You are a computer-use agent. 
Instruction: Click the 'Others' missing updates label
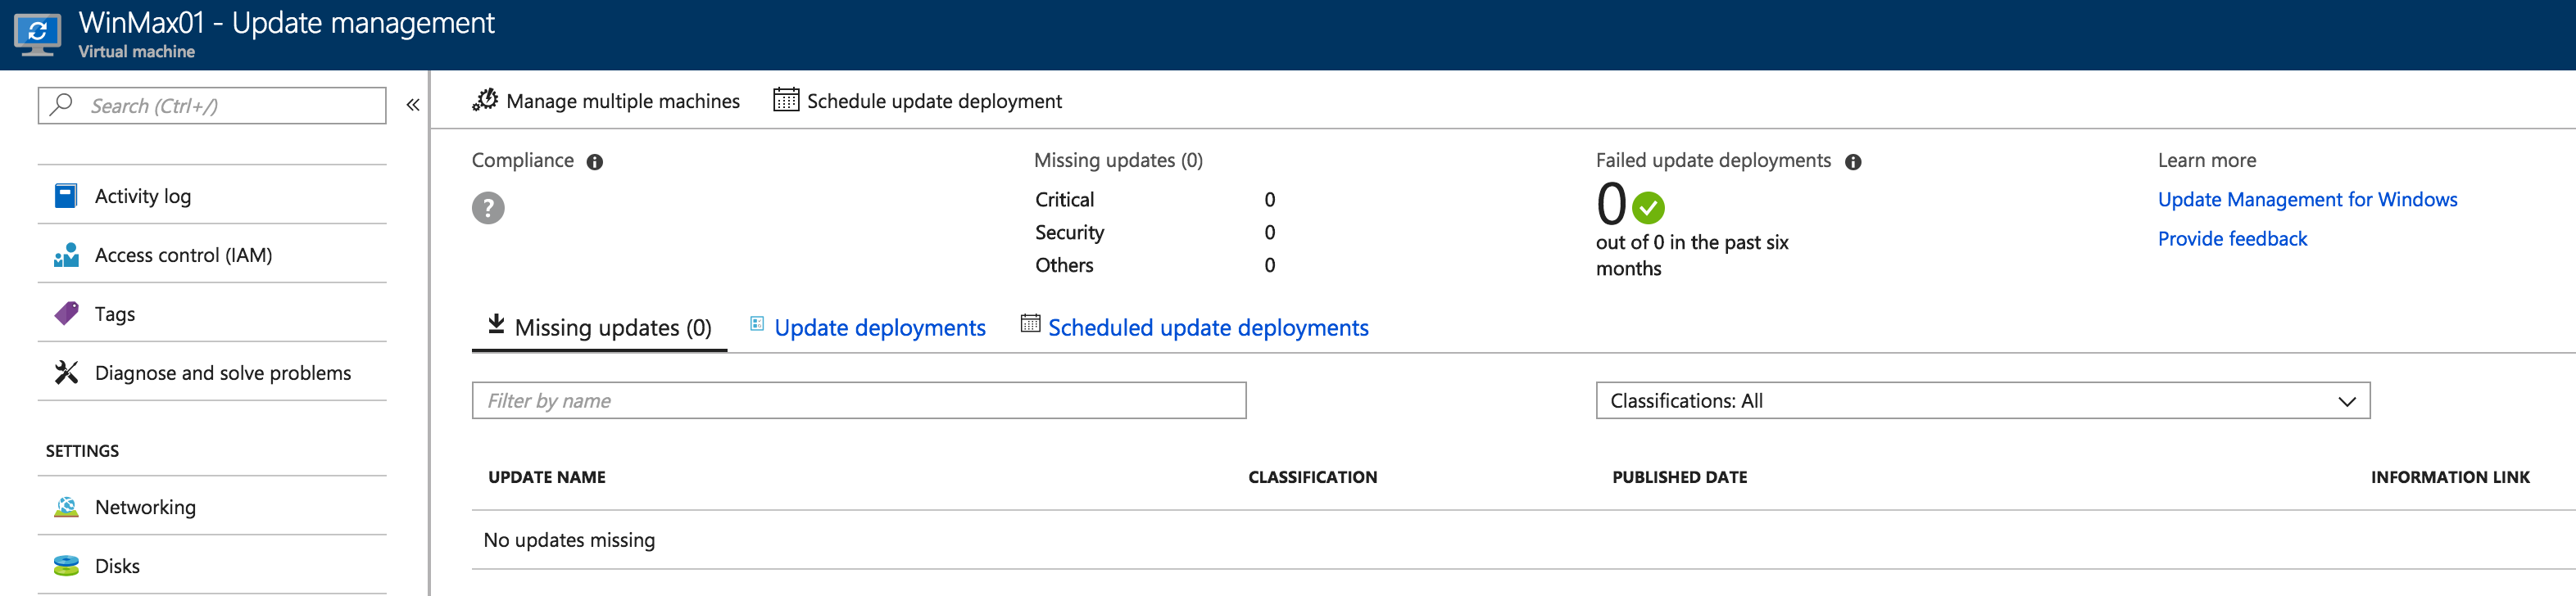coord(1064,265)
